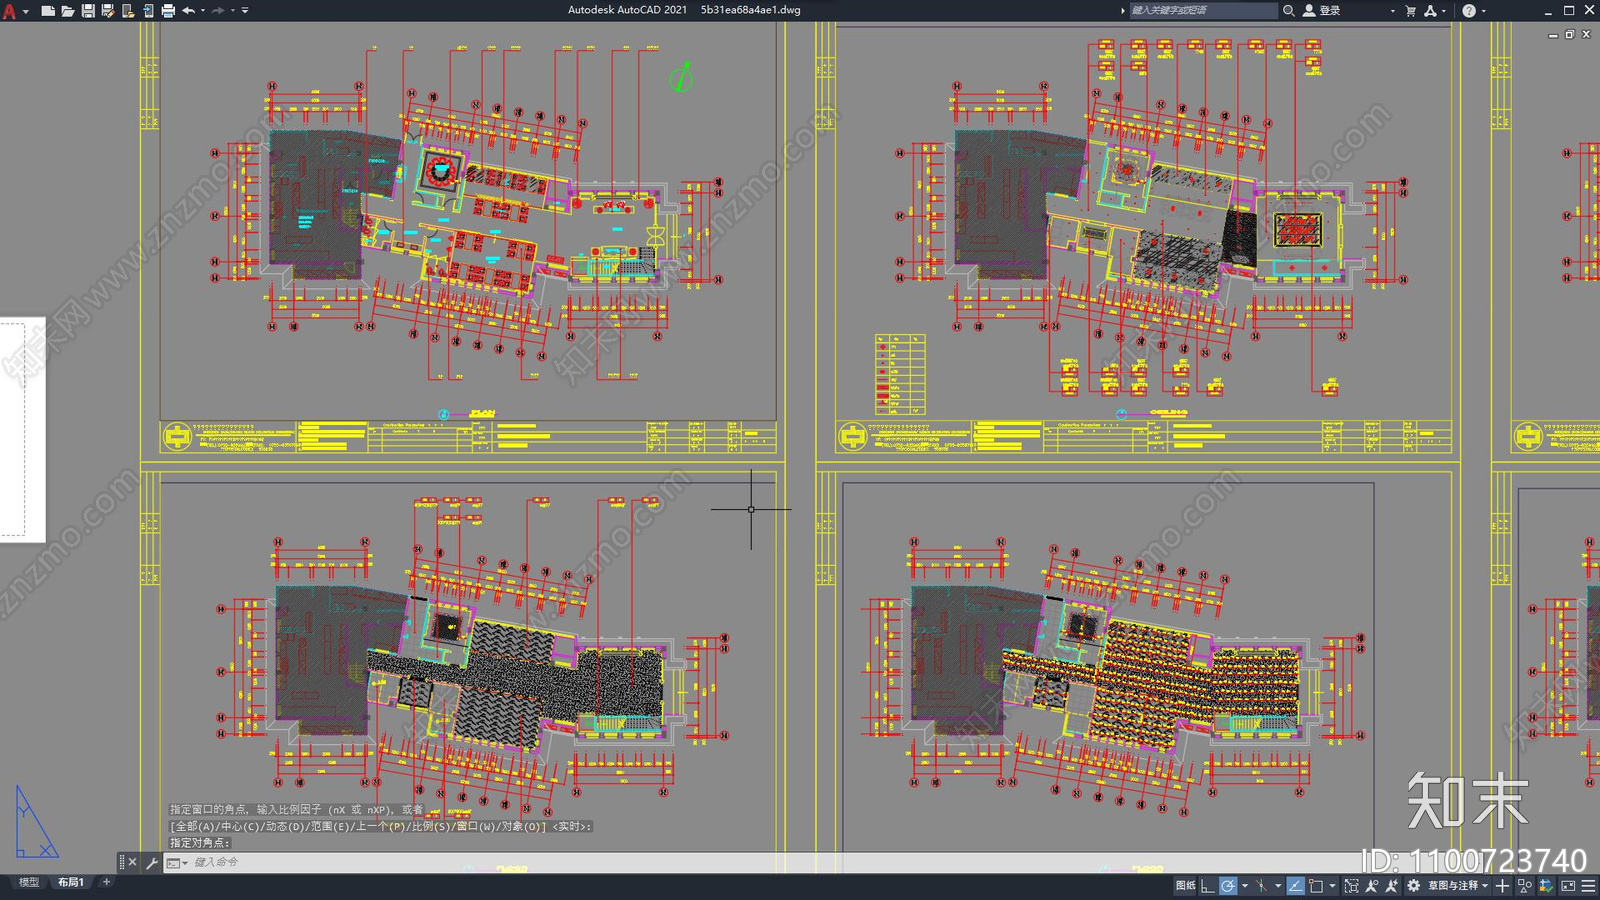This screenshot has height=900, width=1600.
Task: Open status bar customization menu
Action: tap(1588, 886)
